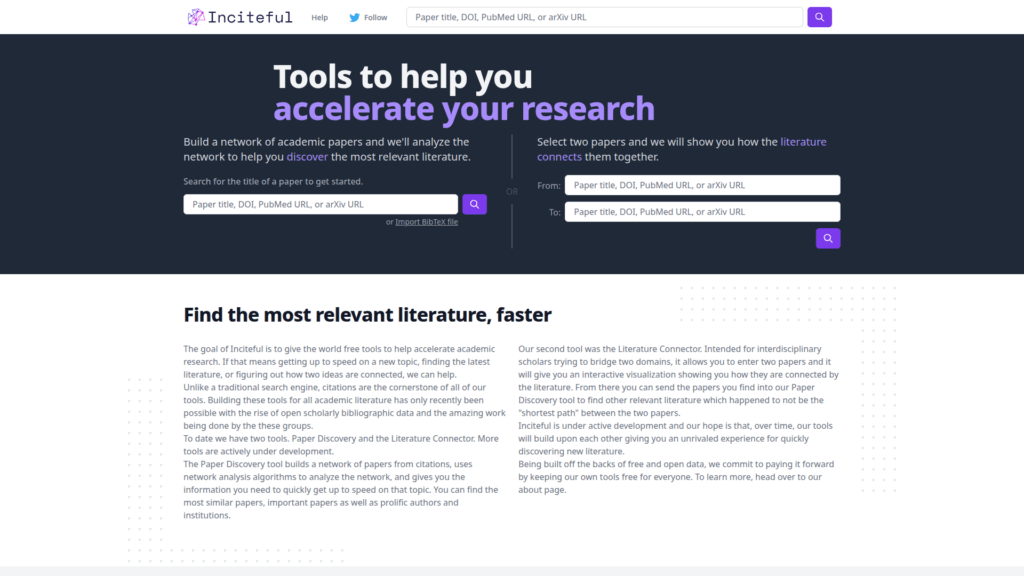The height and width of the screenshot is (576, 1024).
Task: Open the "literature connects" link
Action: click(803, 141)
